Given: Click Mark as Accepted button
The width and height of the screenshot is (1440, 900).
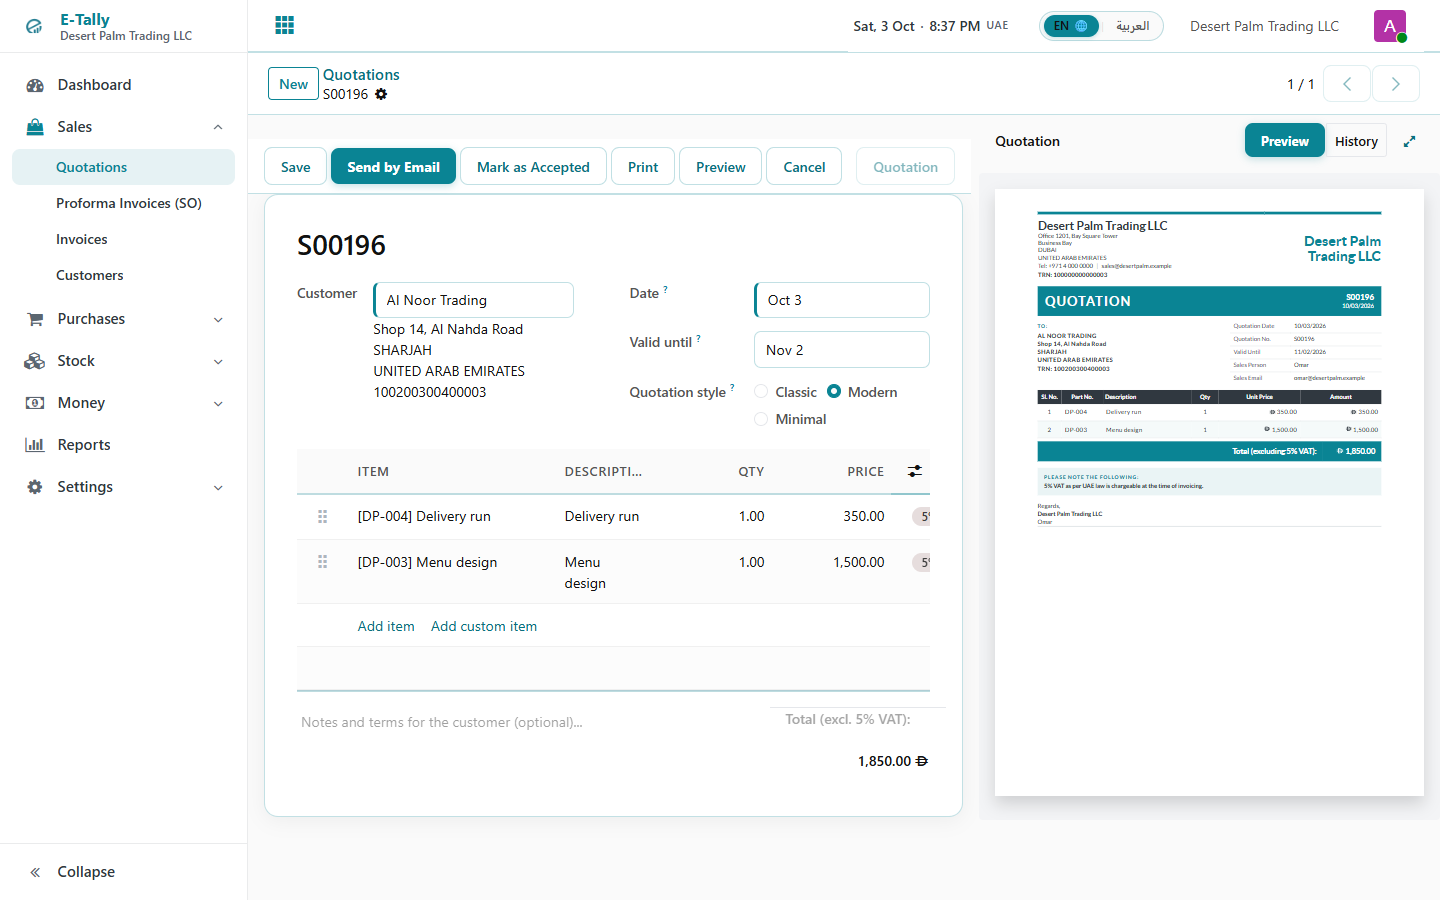Looking at the screenshot, I should 533,167.
